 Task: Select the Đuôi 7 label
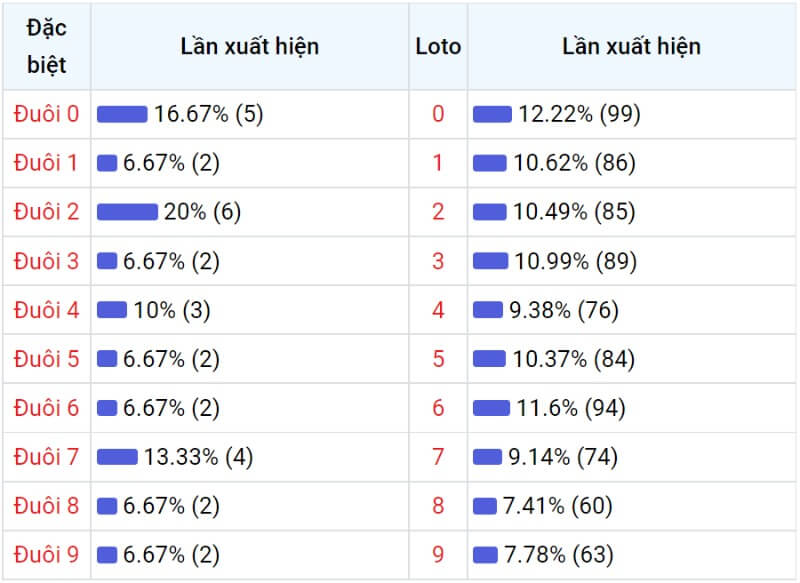click(46, 457)
